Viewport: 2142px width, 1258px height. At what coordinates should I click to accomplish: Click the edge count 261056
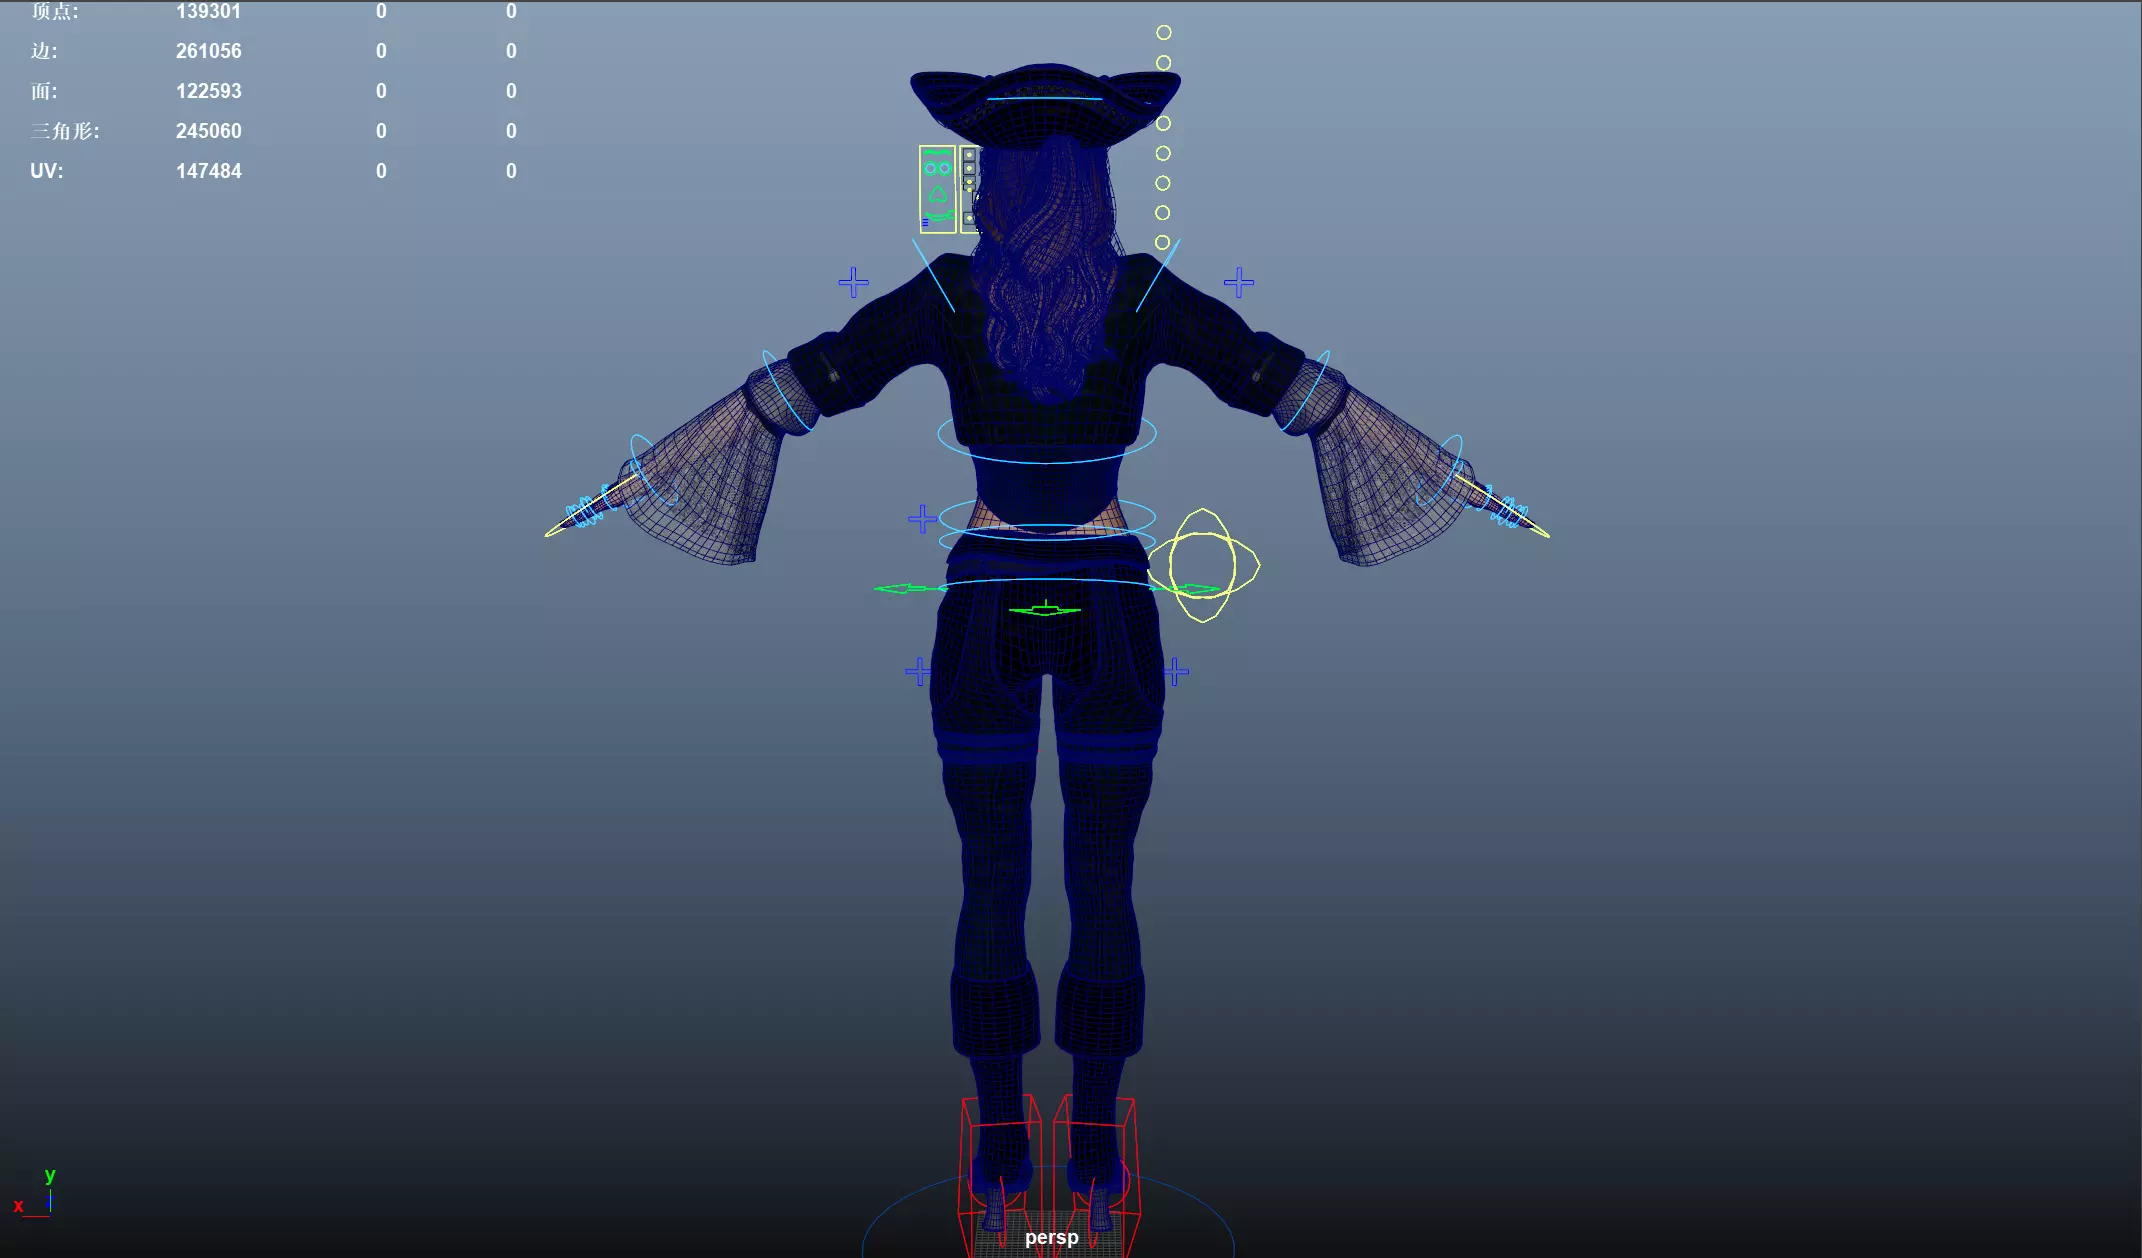pyautogui.click(x=209, y=51)
